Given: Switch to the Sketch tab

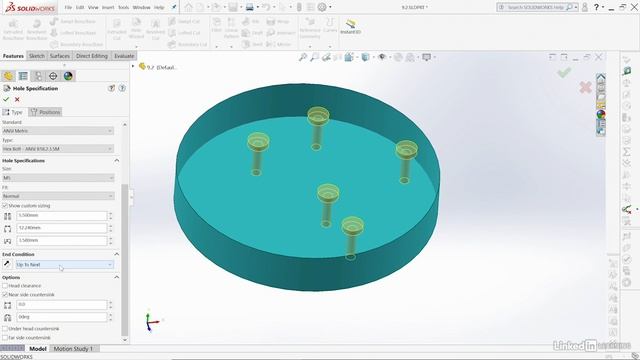Looking at the screenshot, I should click(x=37, y=56).
